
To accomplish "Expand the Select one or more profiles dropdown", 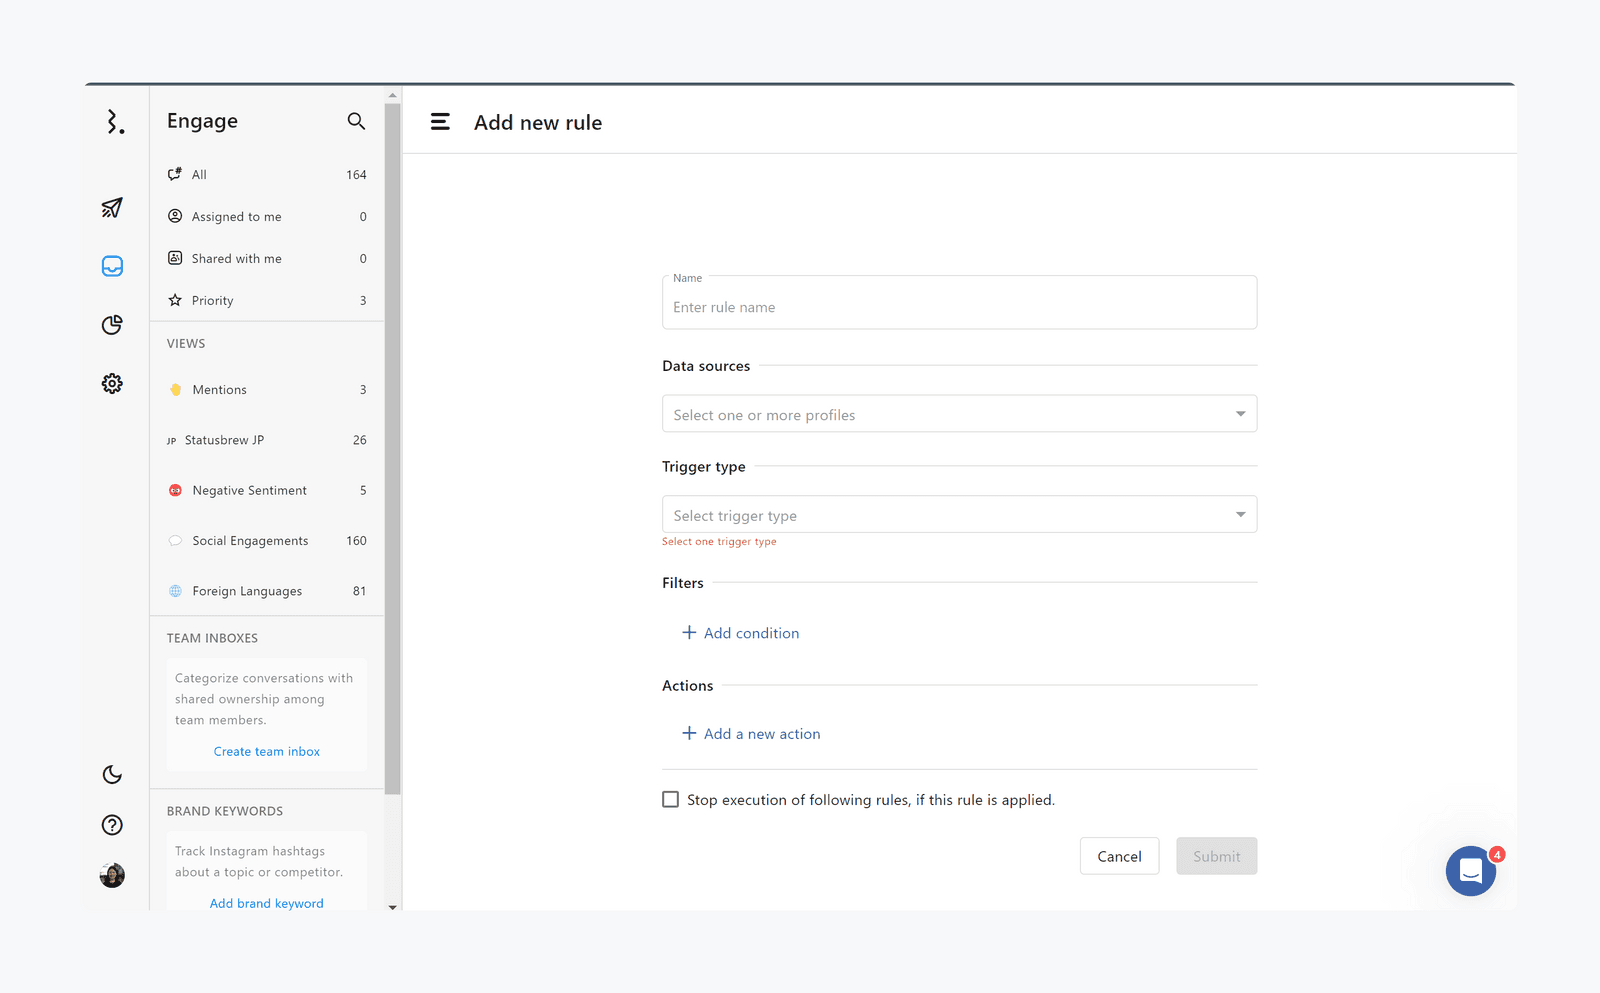I will pos(958,414).
